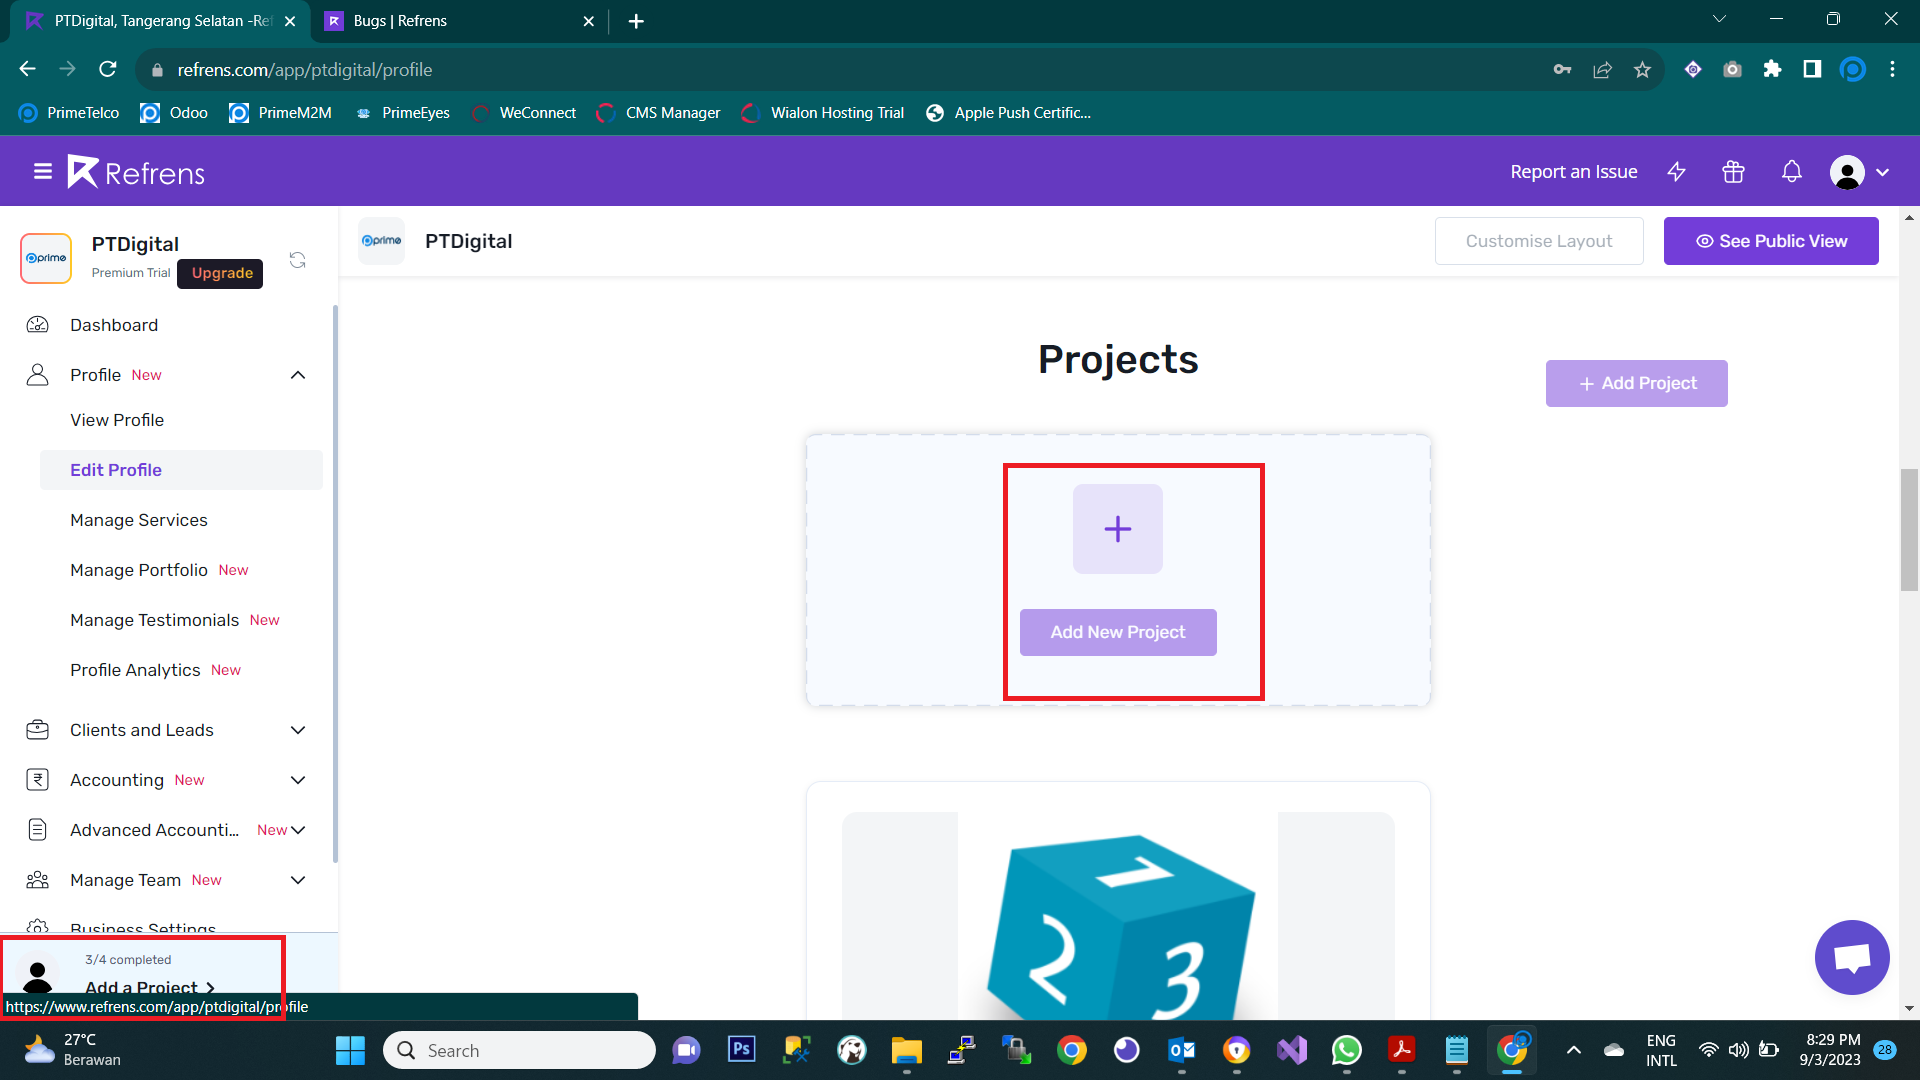Viewport: 1920px width, 1080px height.
Task: Open Manage Services
Action: click(139, 520)
